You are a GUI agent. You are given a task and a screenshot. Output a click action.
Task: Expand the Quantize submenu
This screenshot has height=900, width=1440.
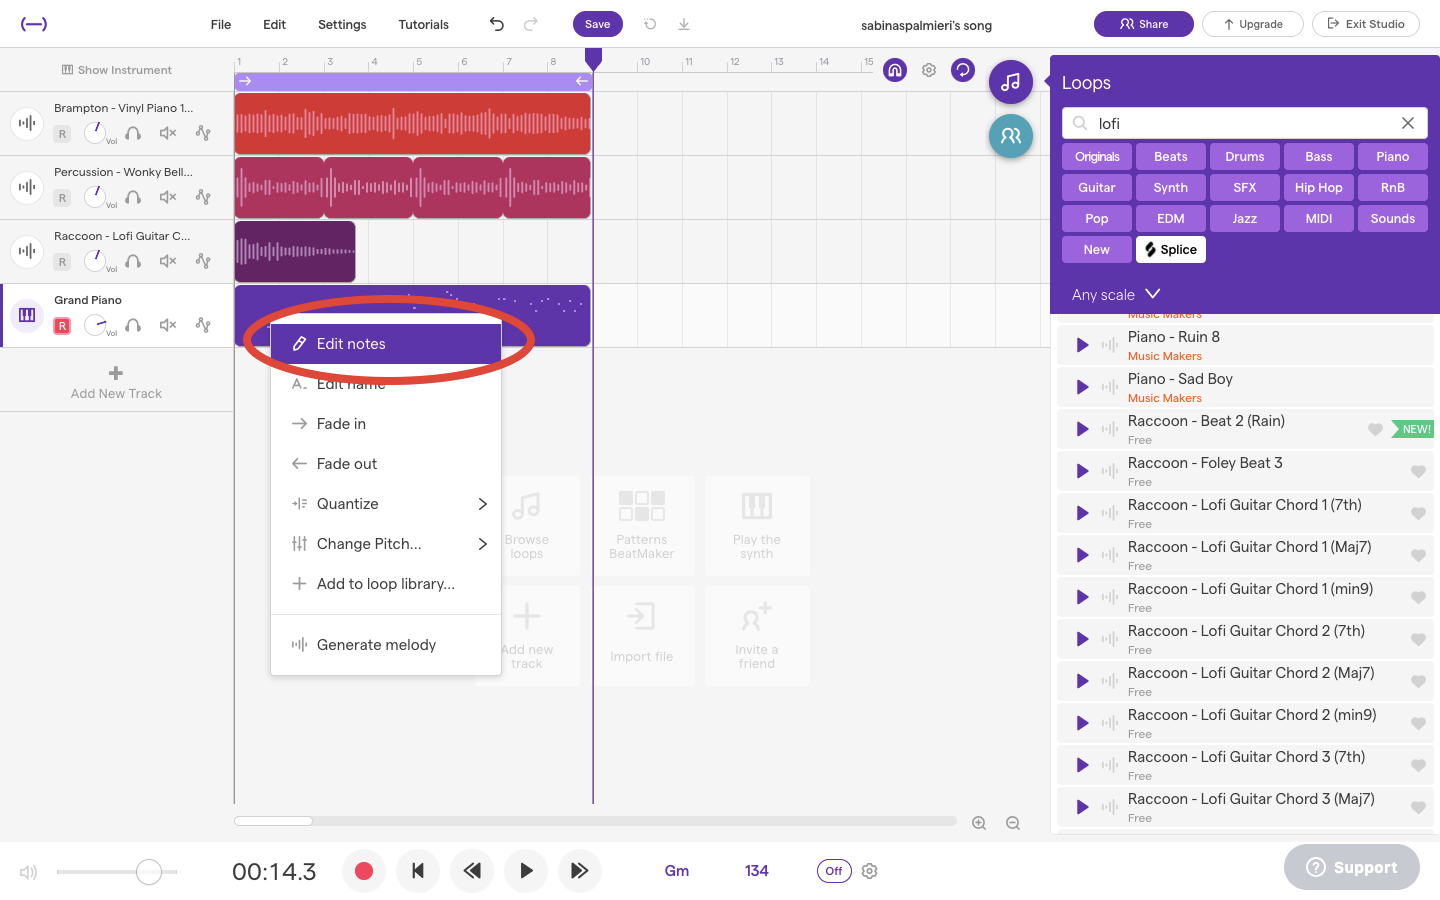[386, 504]
